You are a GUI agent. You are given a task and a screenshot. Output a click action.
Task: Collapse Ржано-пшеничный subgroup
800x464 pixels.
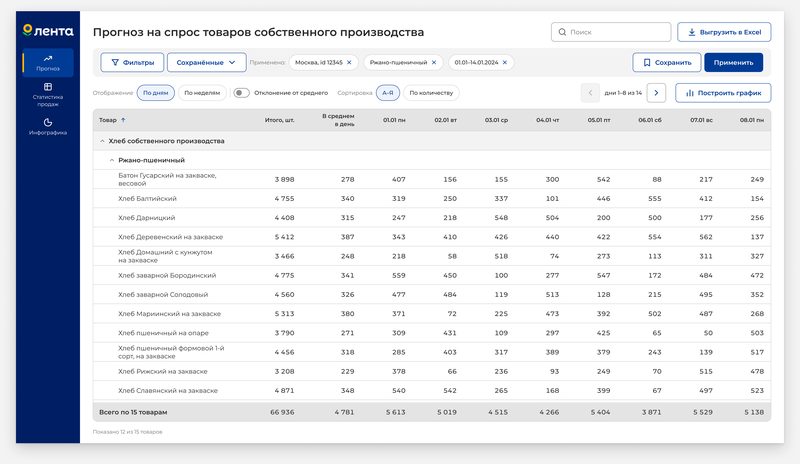tap(112, 160)
